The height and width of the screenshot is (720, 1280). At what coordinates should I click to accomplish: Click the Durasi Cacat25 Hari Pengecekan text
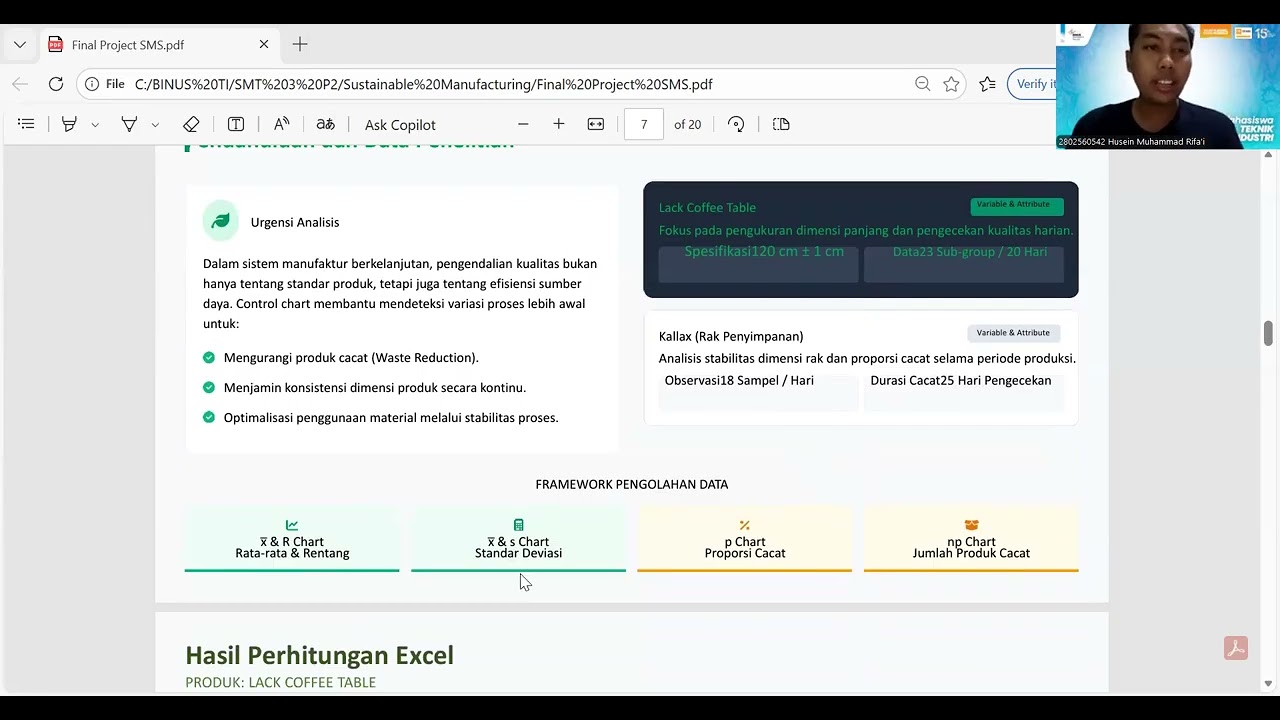pos(961,380)
